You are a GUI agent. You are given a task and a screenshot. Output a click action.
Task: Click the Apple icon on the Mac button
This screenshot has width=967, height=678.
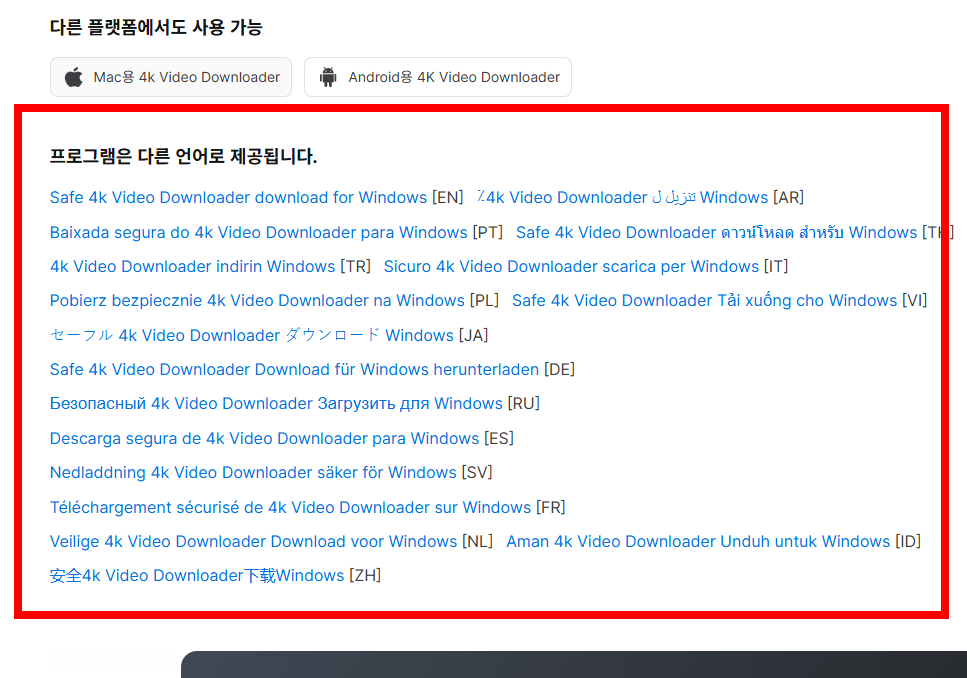[74, 76]
